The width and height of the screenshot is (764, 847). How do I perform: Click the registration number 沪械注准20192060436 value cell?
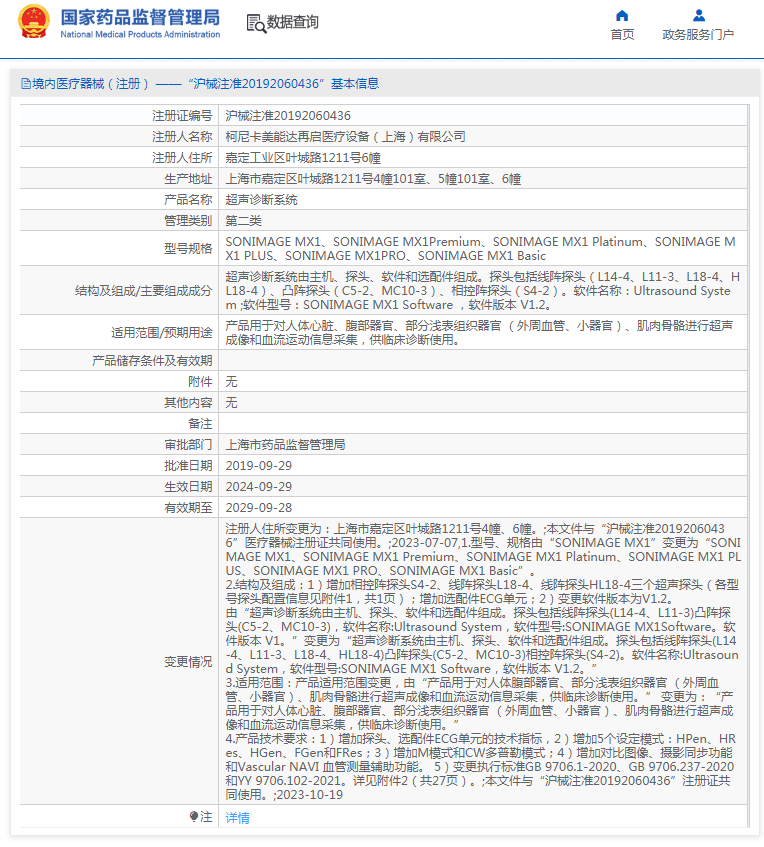[288, 116]
